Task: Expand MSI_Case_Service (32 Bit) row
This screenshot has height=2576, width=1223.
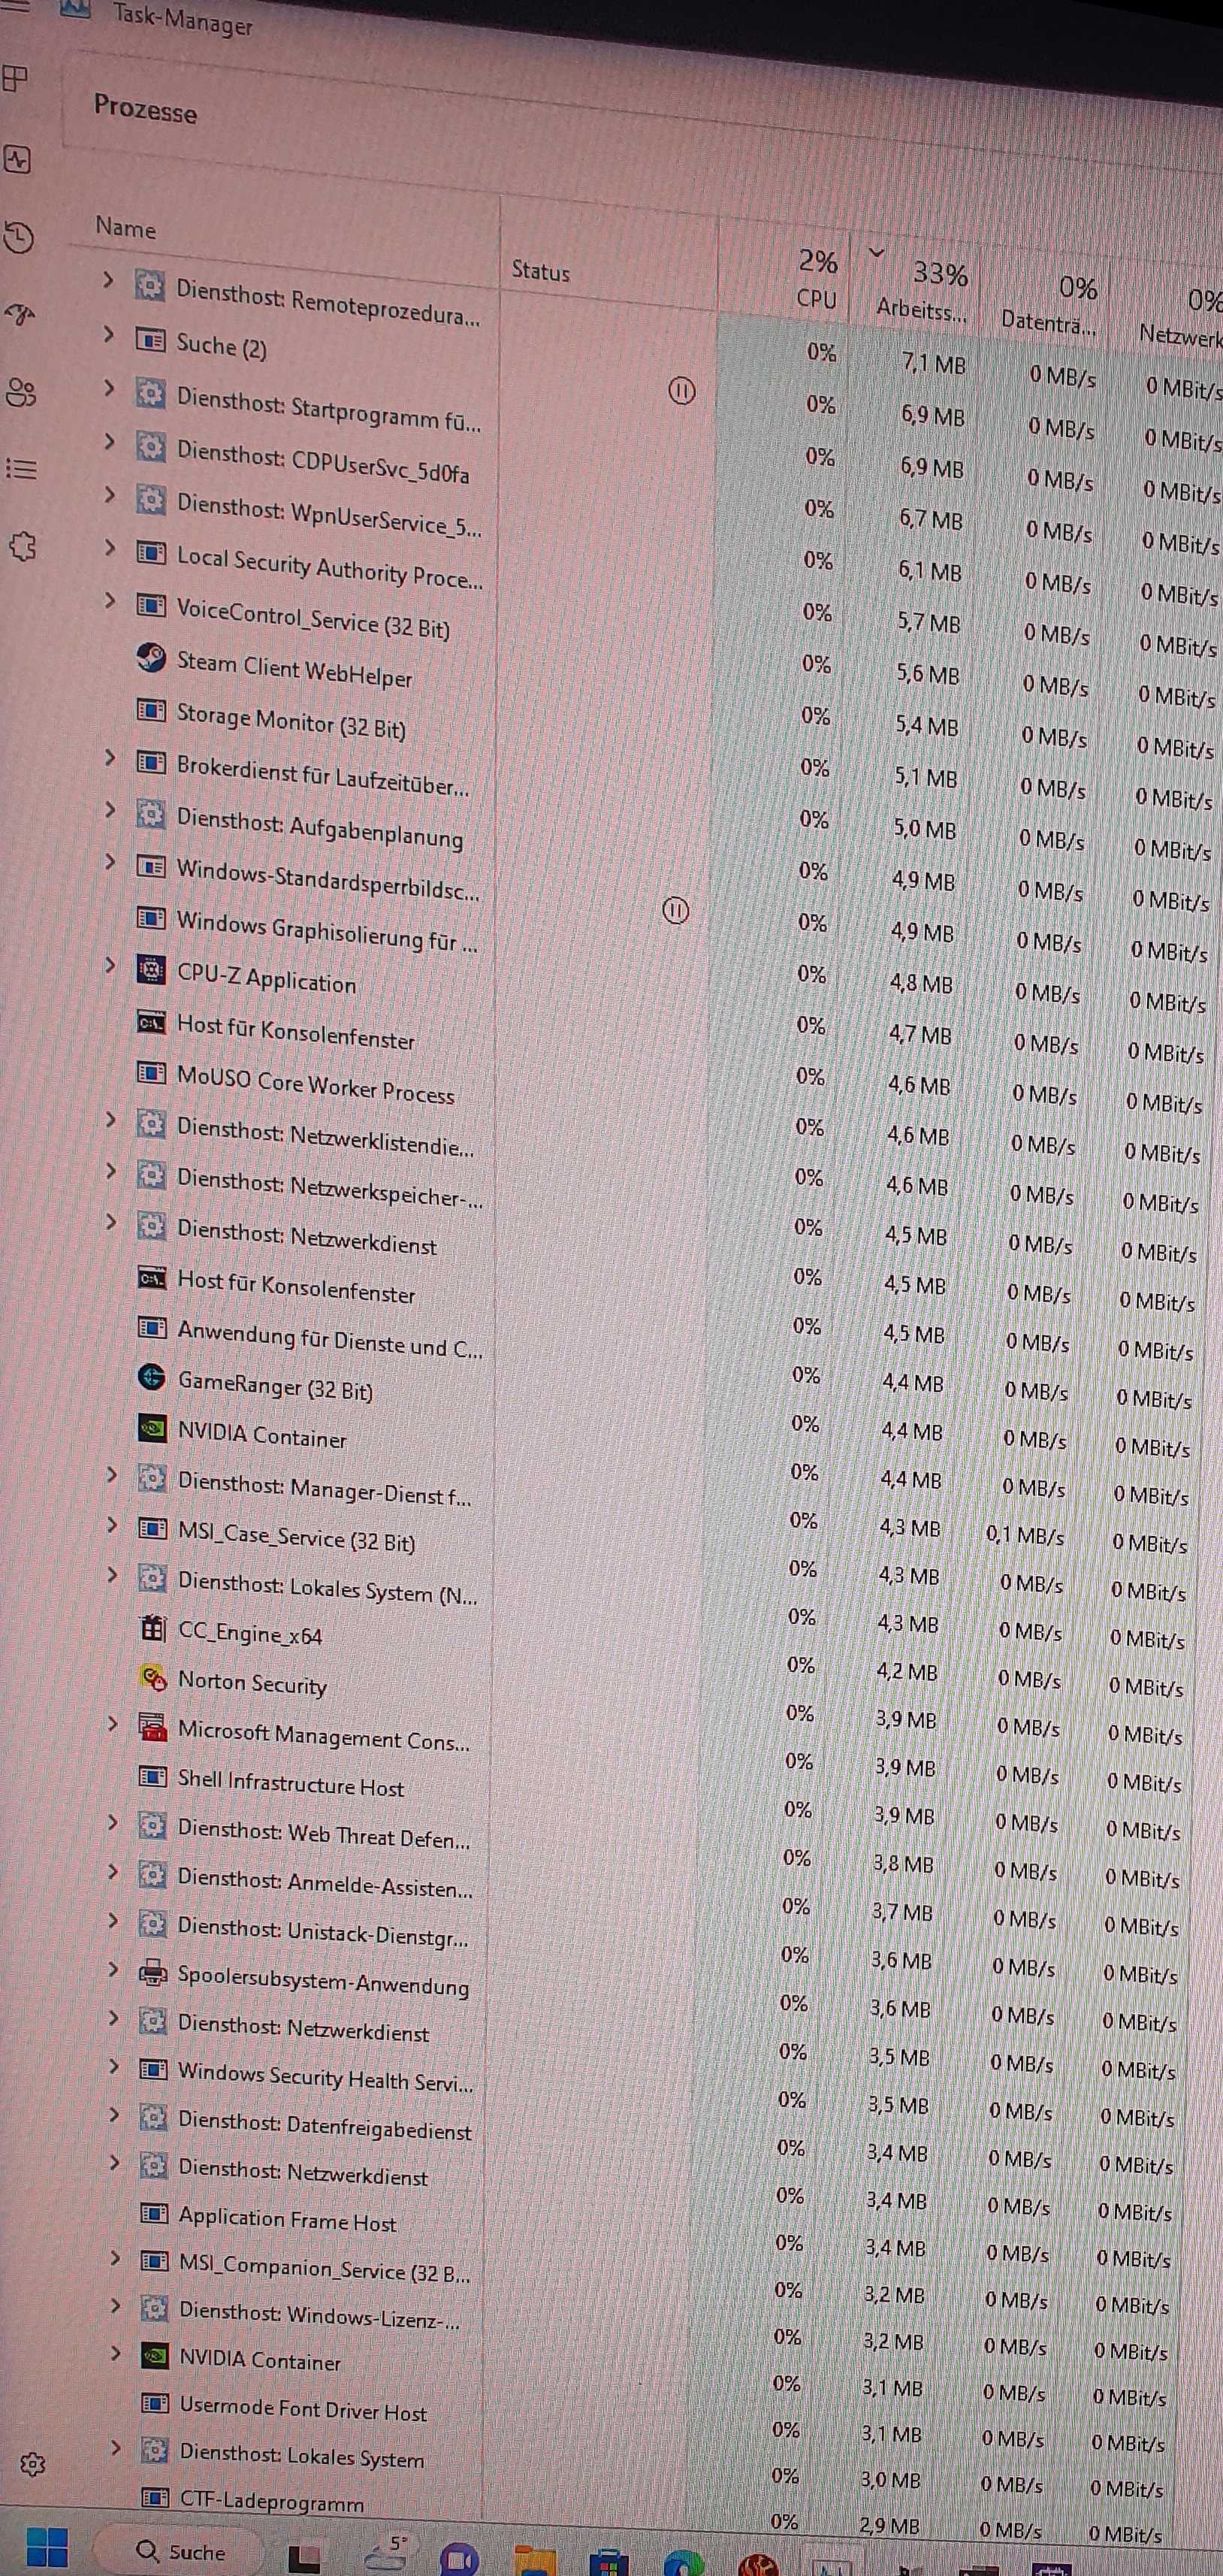Action: pyautogui.click(x=112, y=1525)
